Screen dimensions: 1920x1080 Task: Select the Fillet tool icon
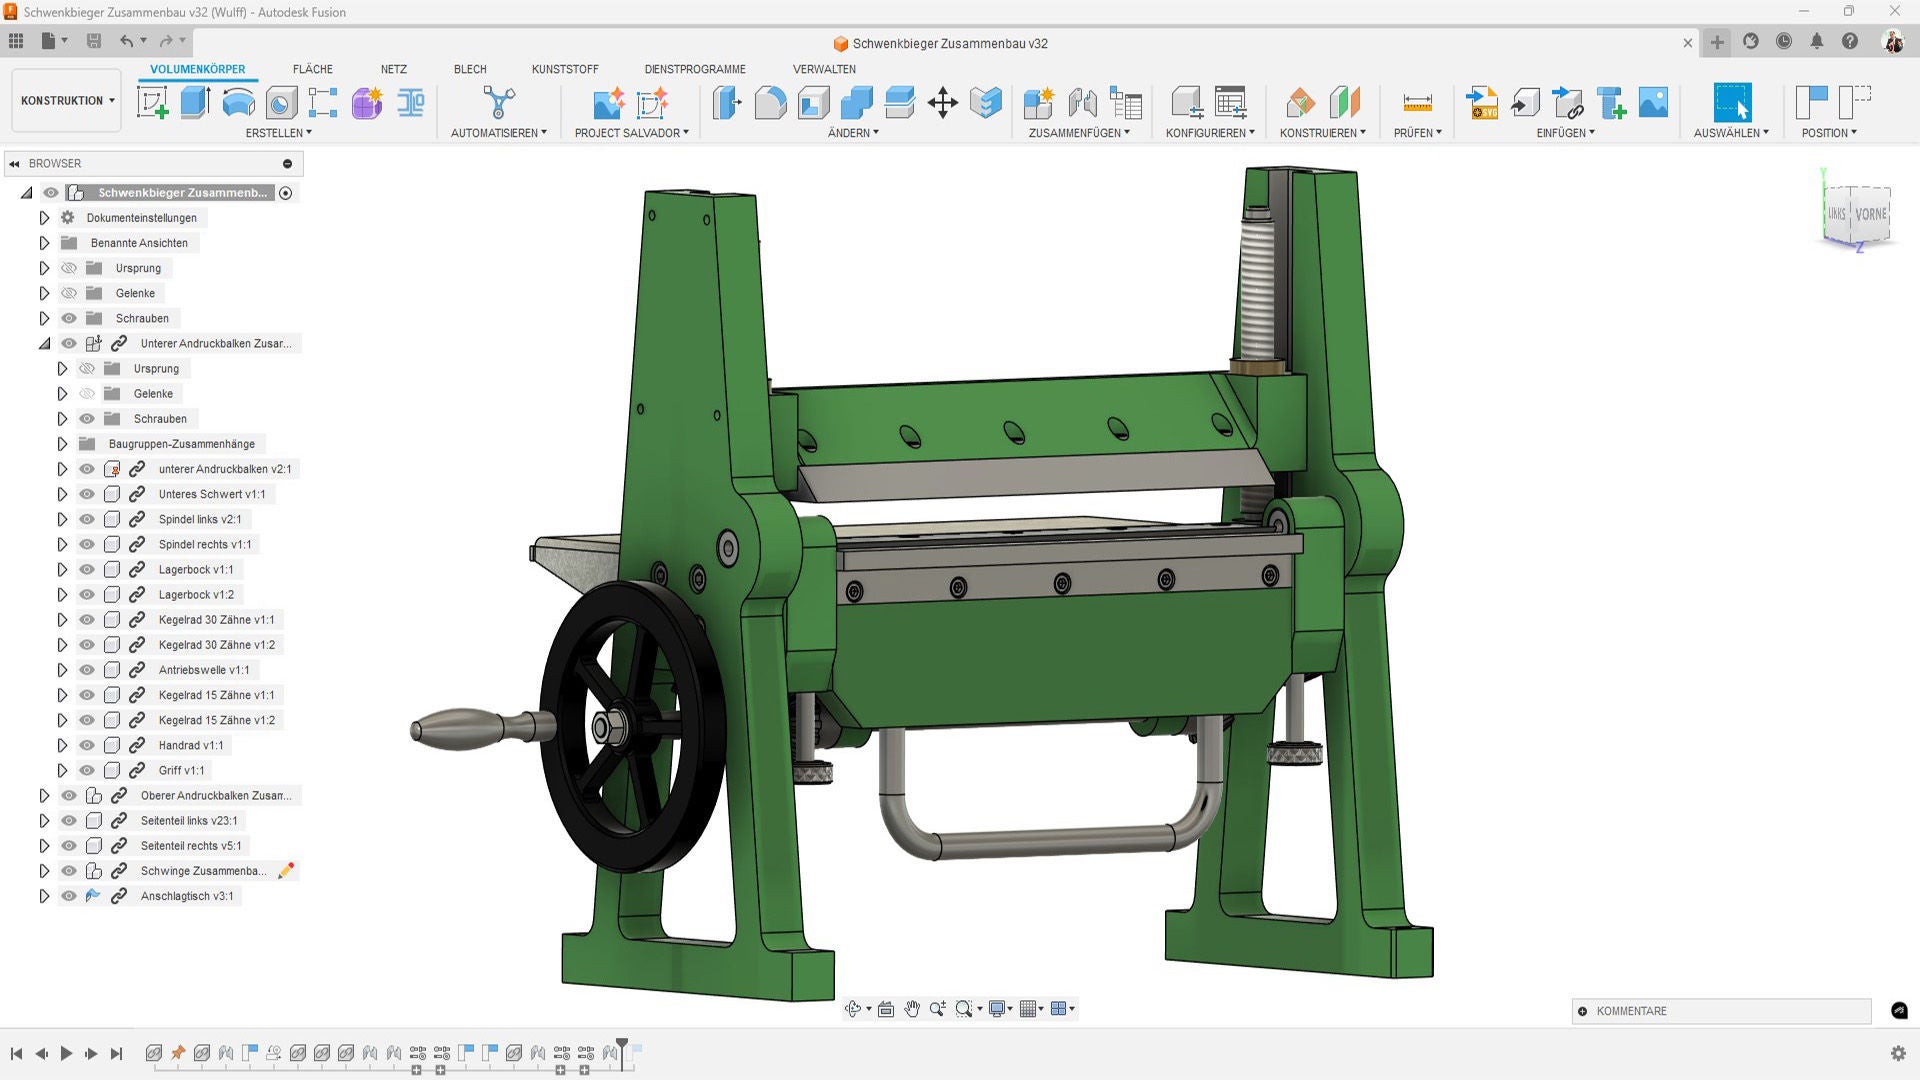(770, 103)
